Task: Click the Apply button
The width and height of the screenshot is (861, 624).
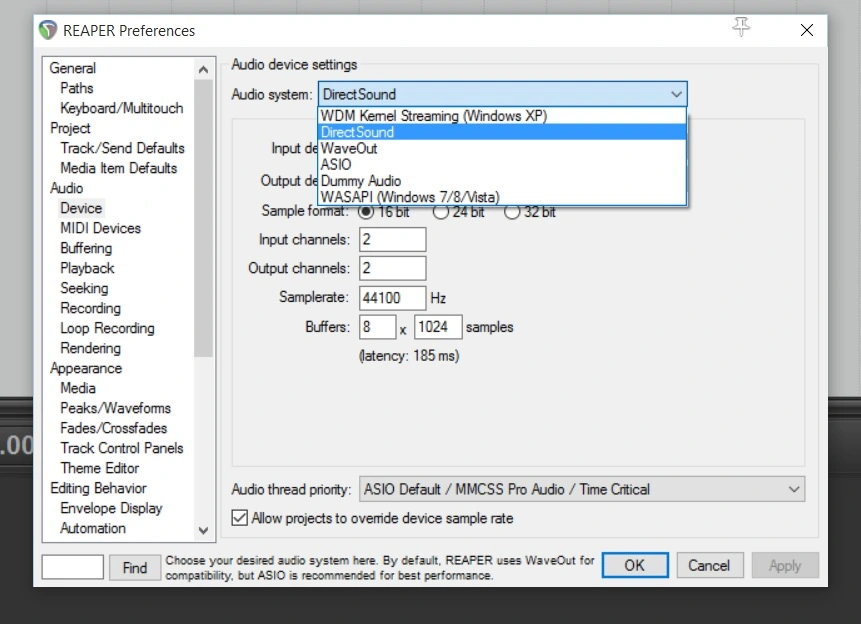Action: (x=785, y=565)
